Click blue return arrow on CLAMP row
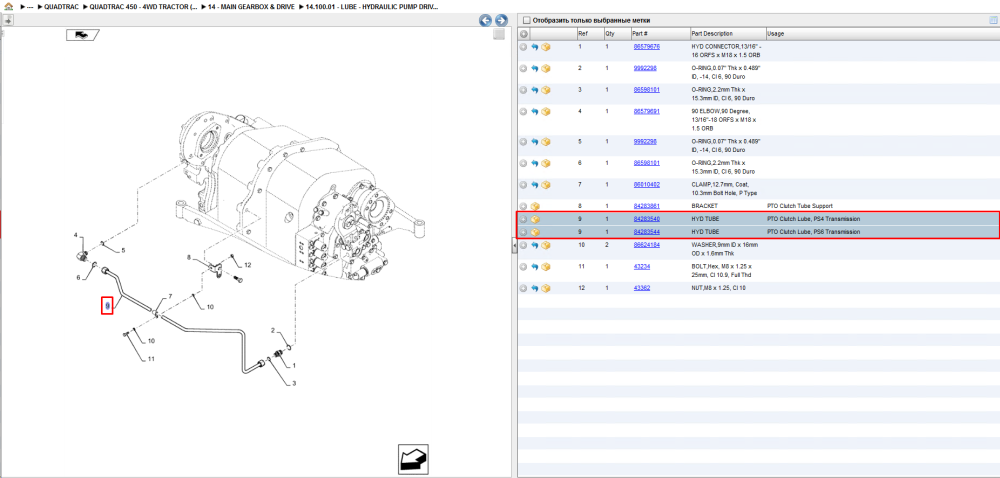This screenshot has height=478, width=1000. click(535, 185)
